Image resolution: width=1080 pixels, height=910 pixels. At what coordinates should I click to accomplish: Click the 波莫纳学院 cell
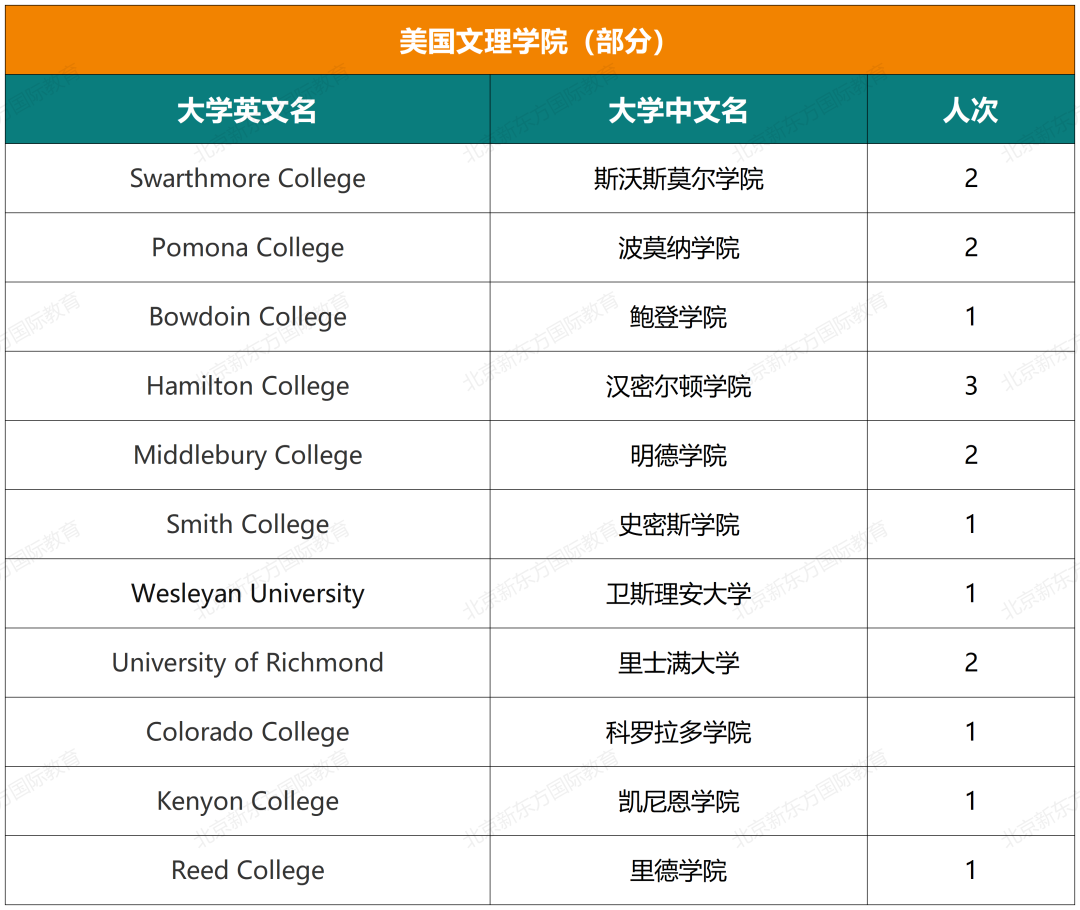point(678,247)
